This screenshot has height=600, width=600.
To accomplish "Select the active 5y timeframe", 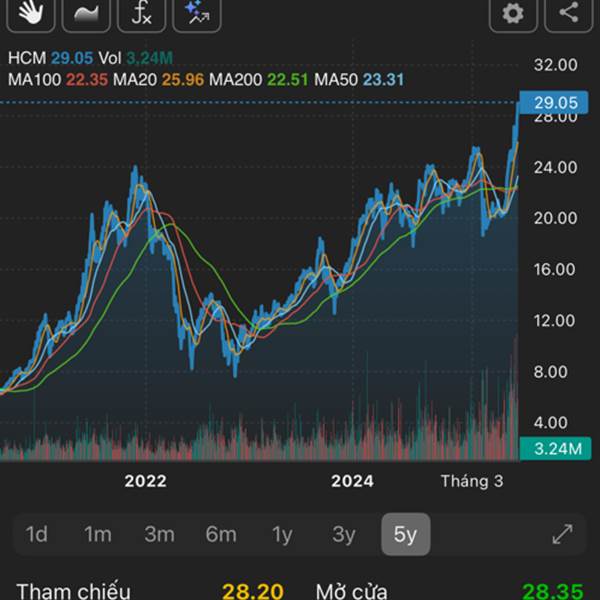I will point(406,534).
